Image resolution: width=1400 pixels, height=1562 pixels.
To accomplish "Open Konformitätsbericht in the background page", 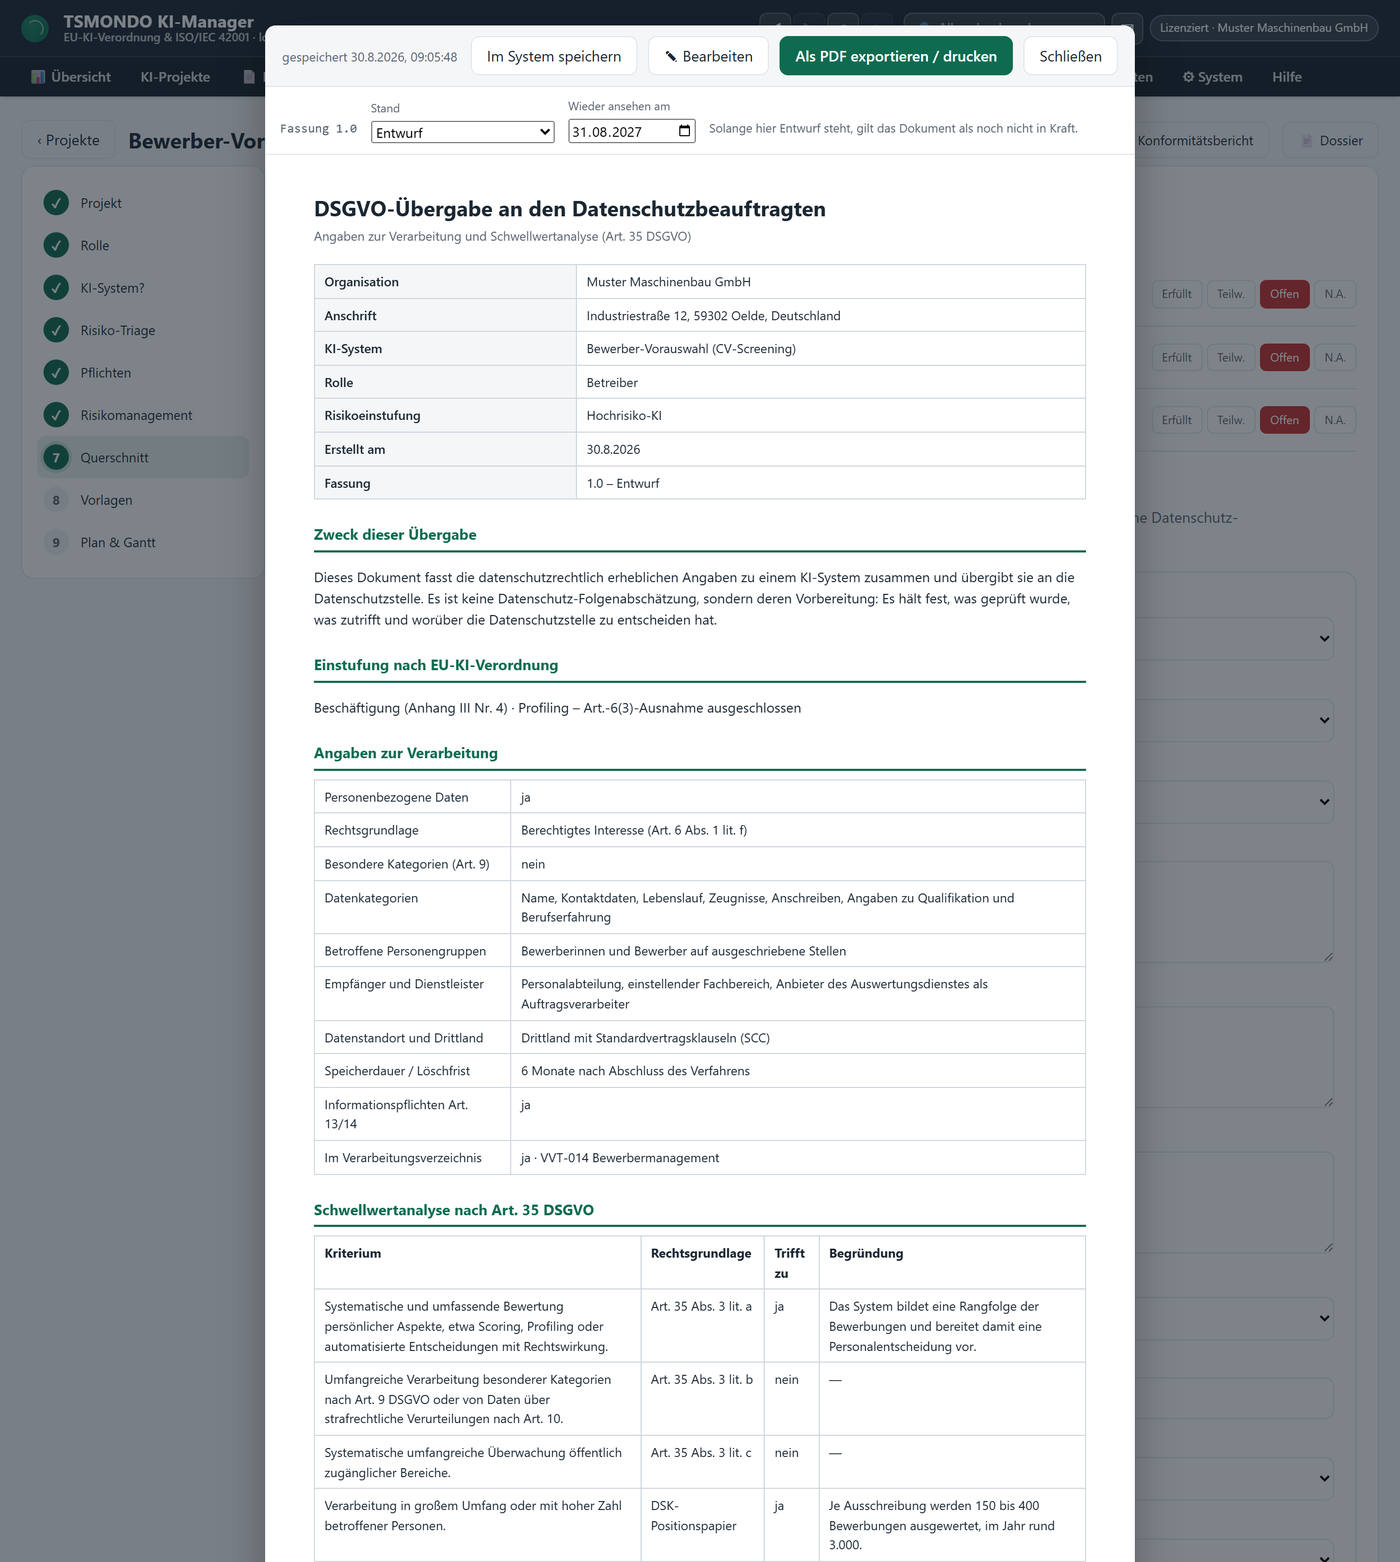I will coord(1195,140).
